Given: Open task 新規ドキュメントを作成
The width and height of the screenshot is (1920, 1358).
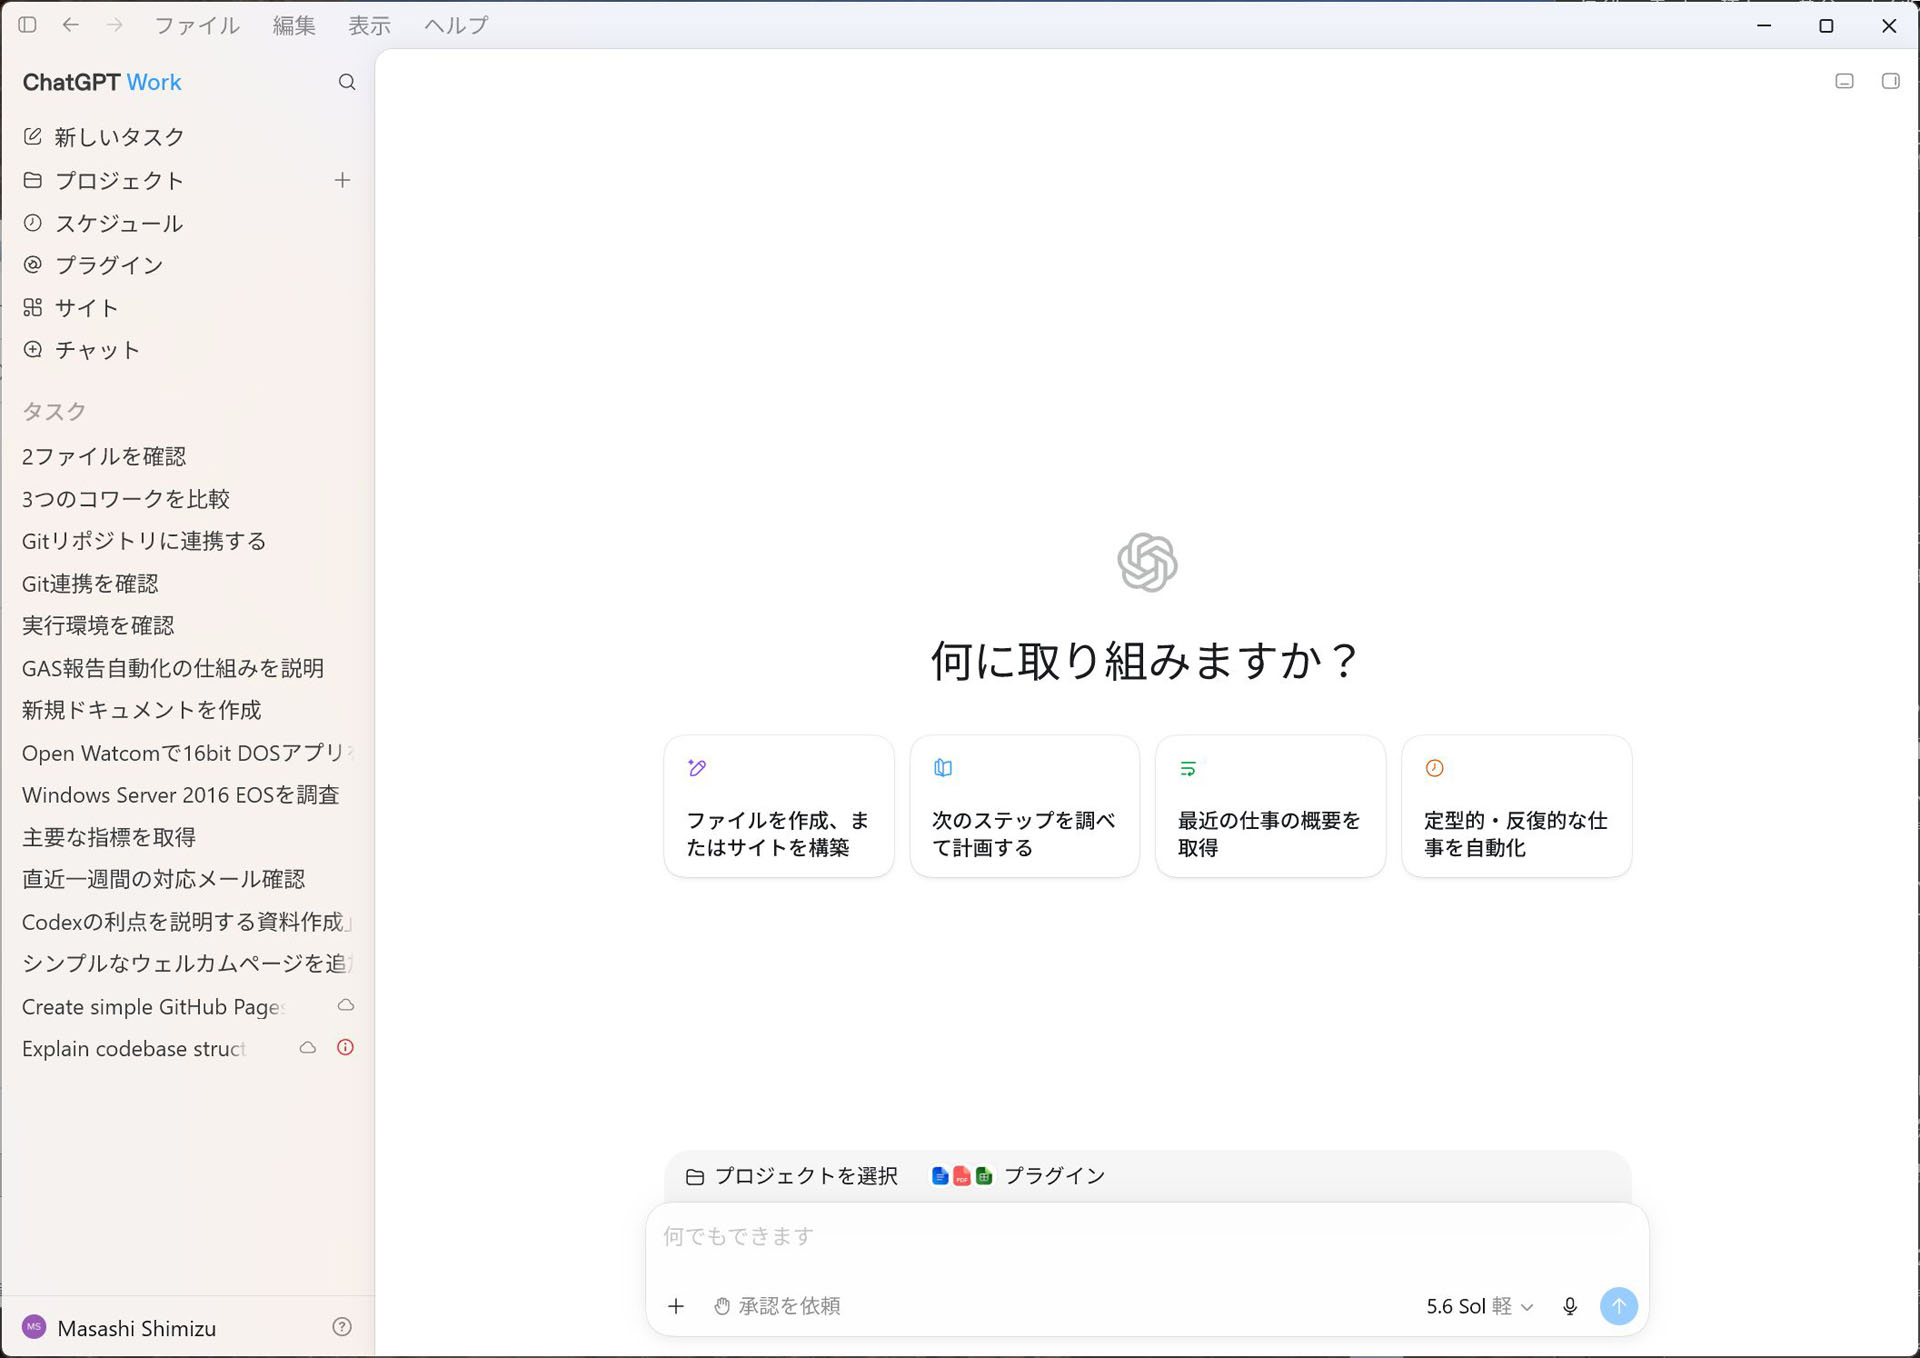Looking at the screenshot, I should [187, 710].
